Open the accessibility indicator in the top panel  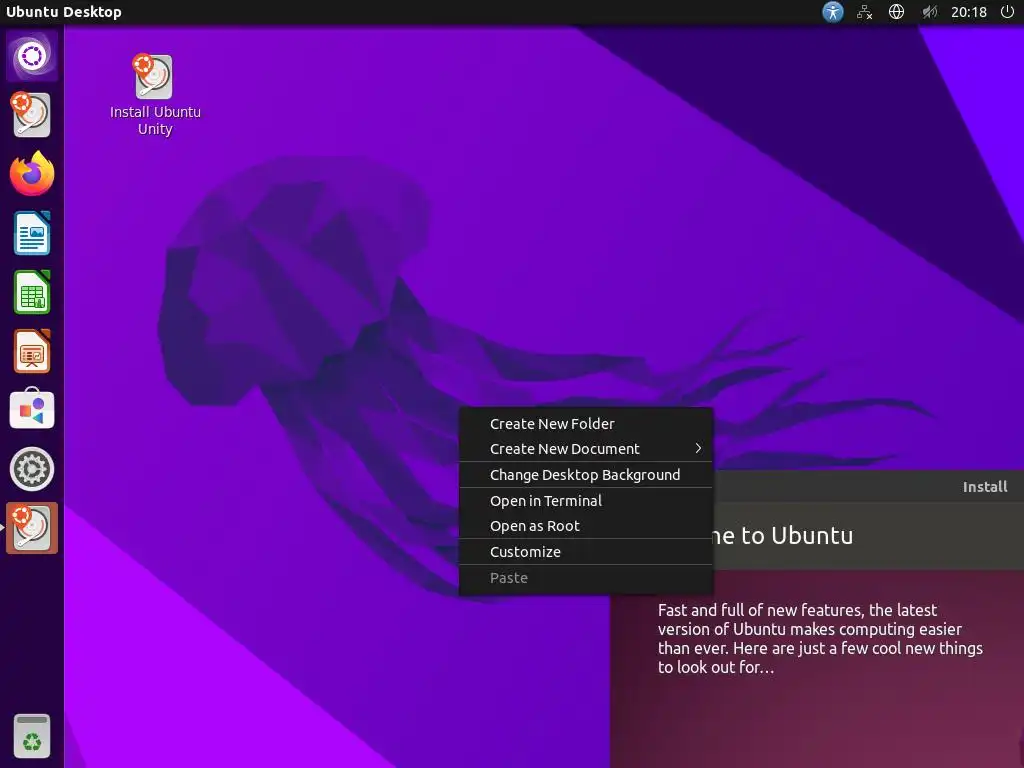833,12
